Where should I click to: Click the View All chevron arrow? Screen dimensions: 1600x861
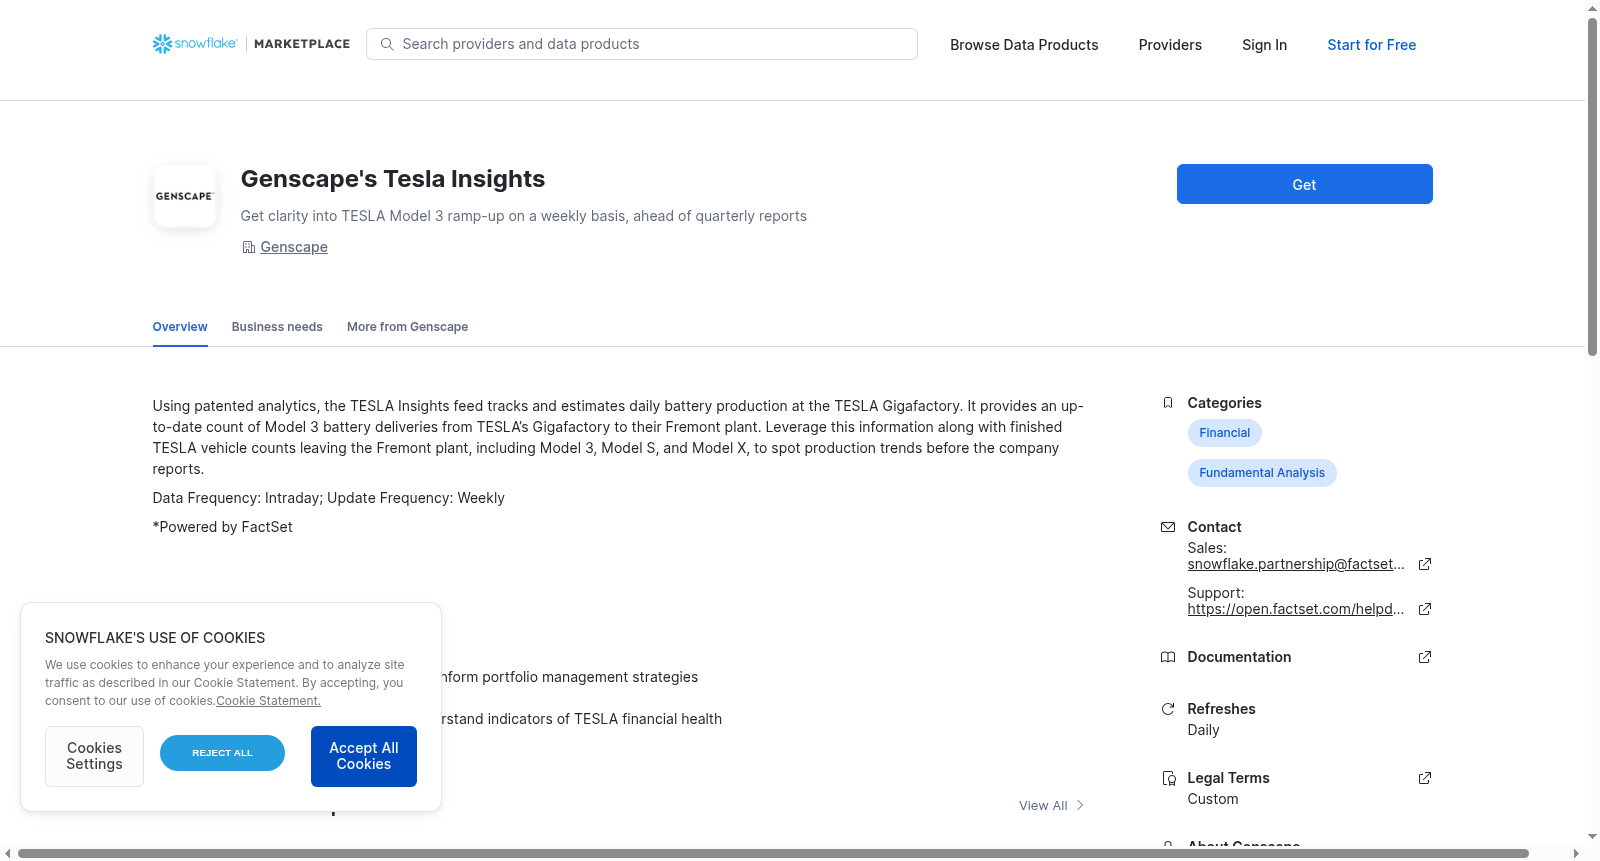[1080, 805]
